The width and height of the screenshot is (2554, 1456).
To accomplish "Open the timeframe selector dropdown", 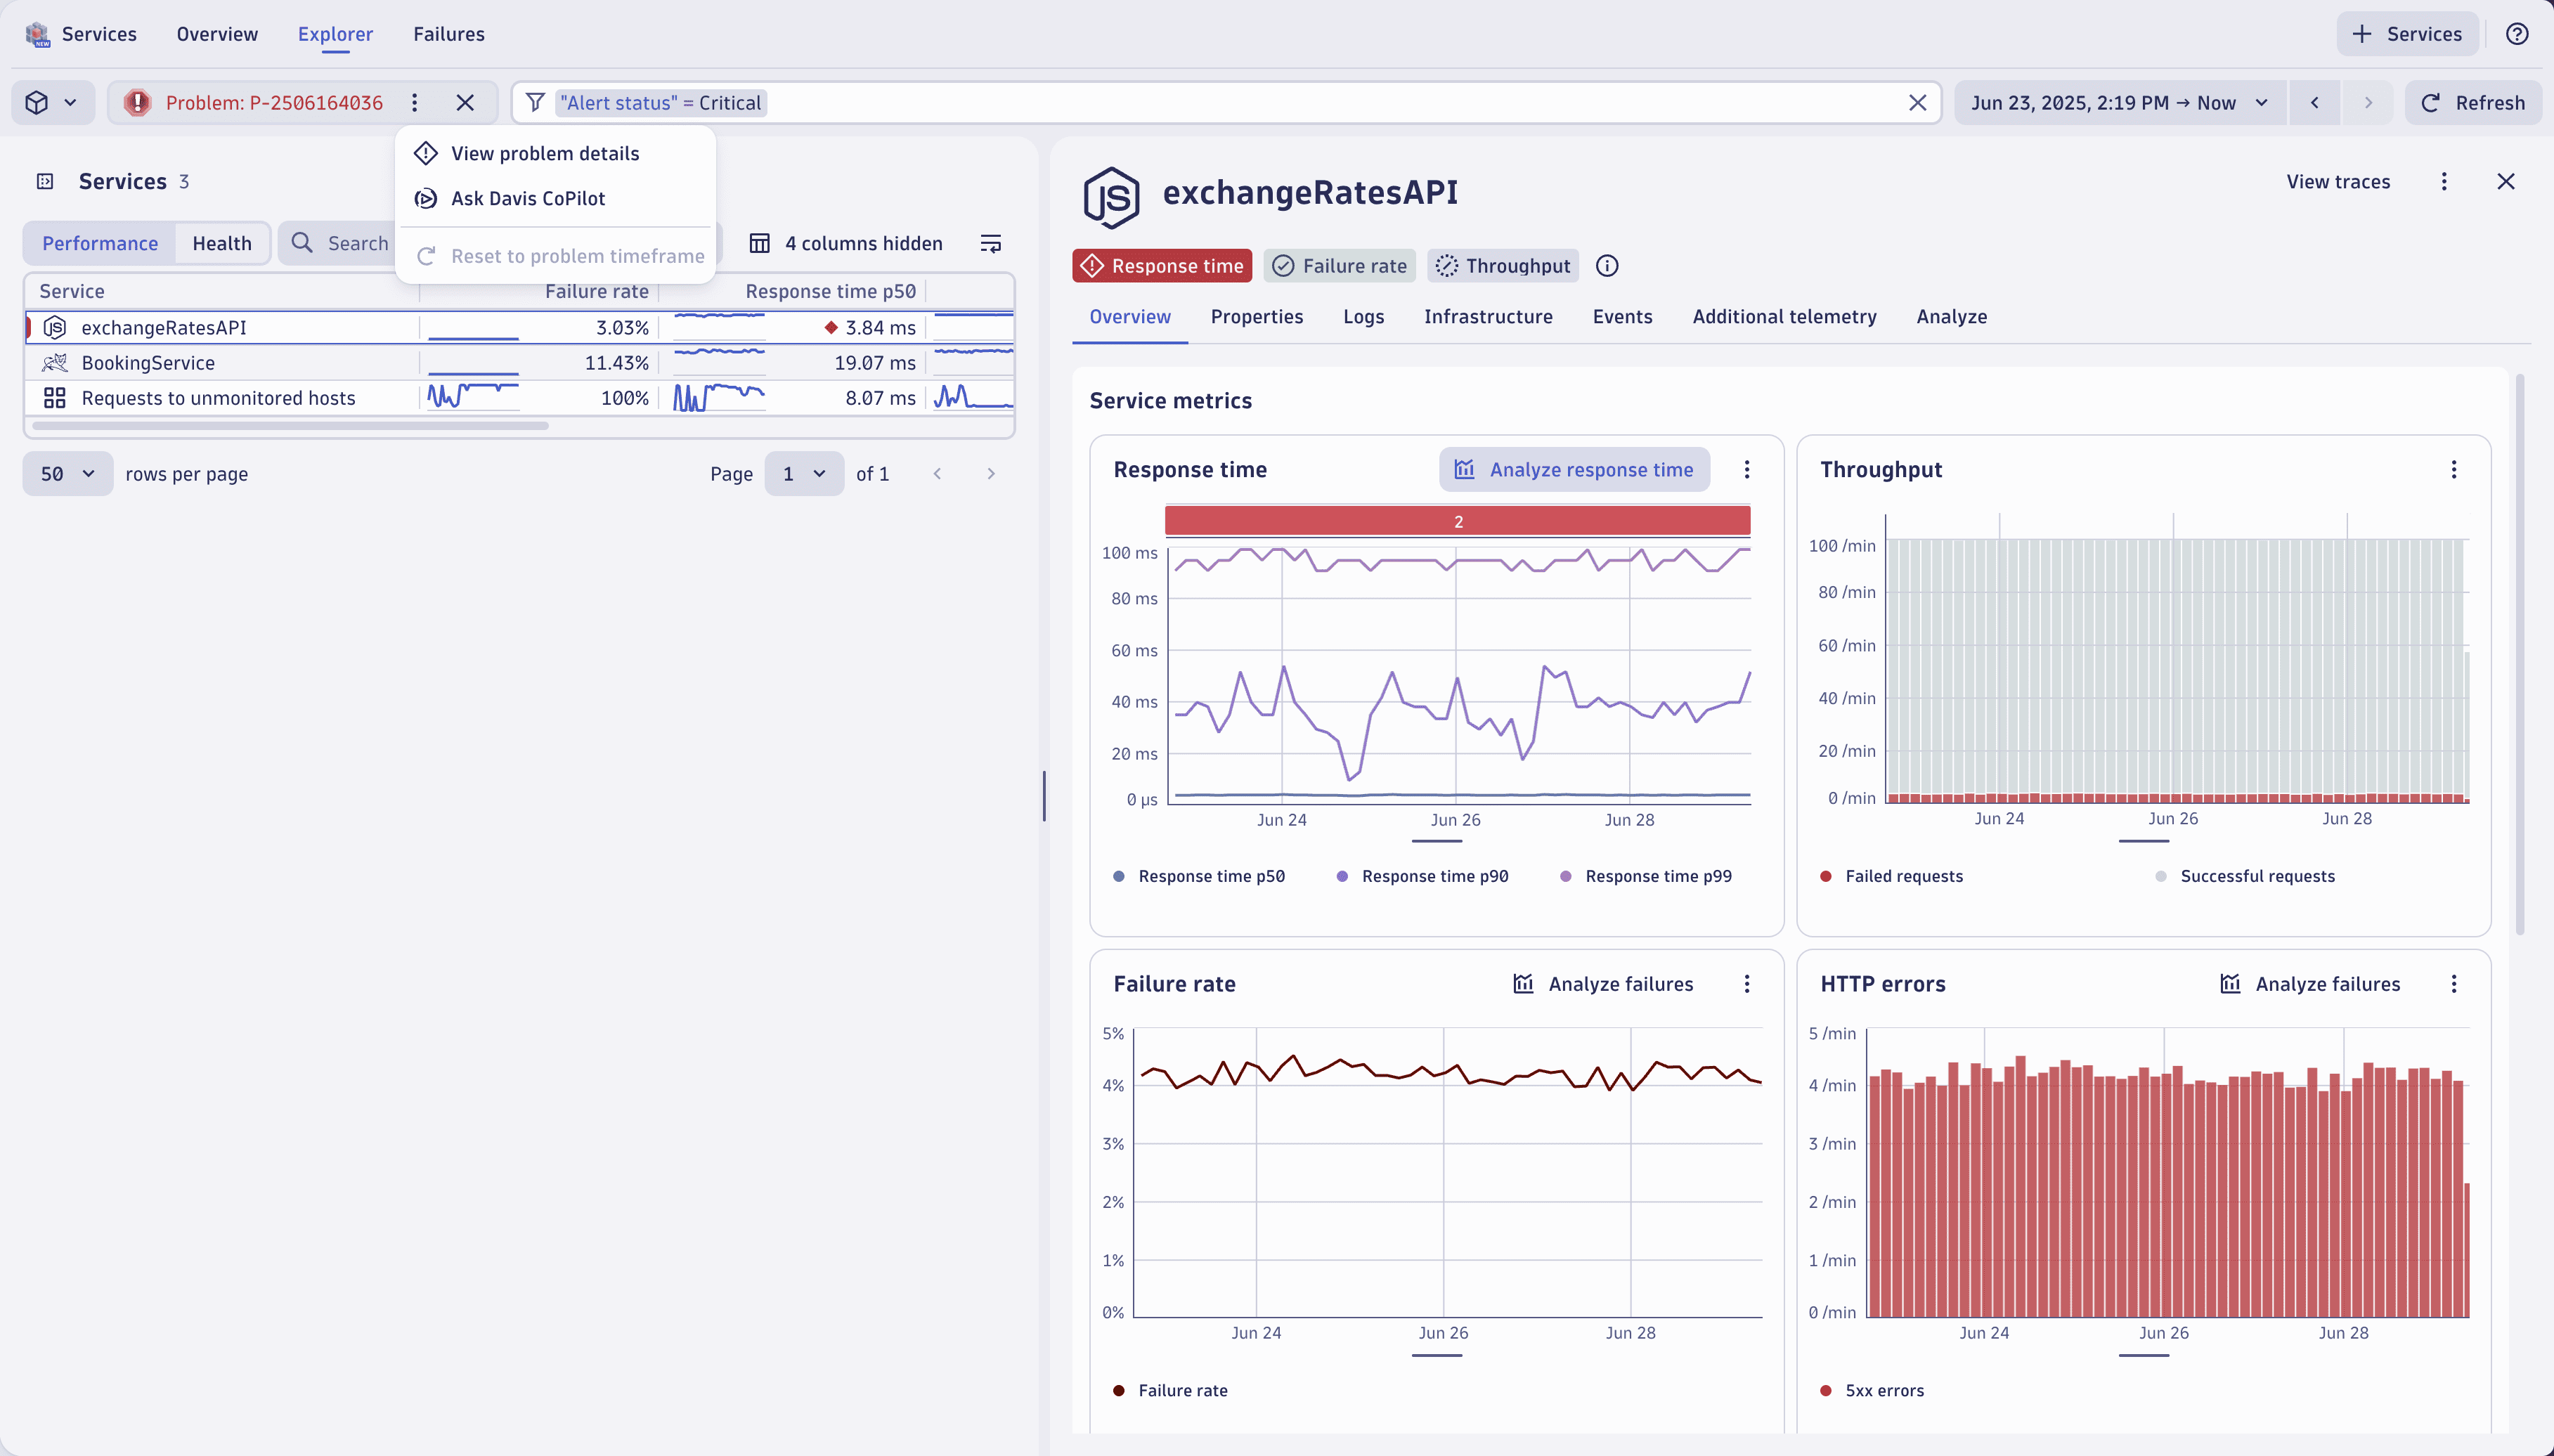I will [2119, 102].
